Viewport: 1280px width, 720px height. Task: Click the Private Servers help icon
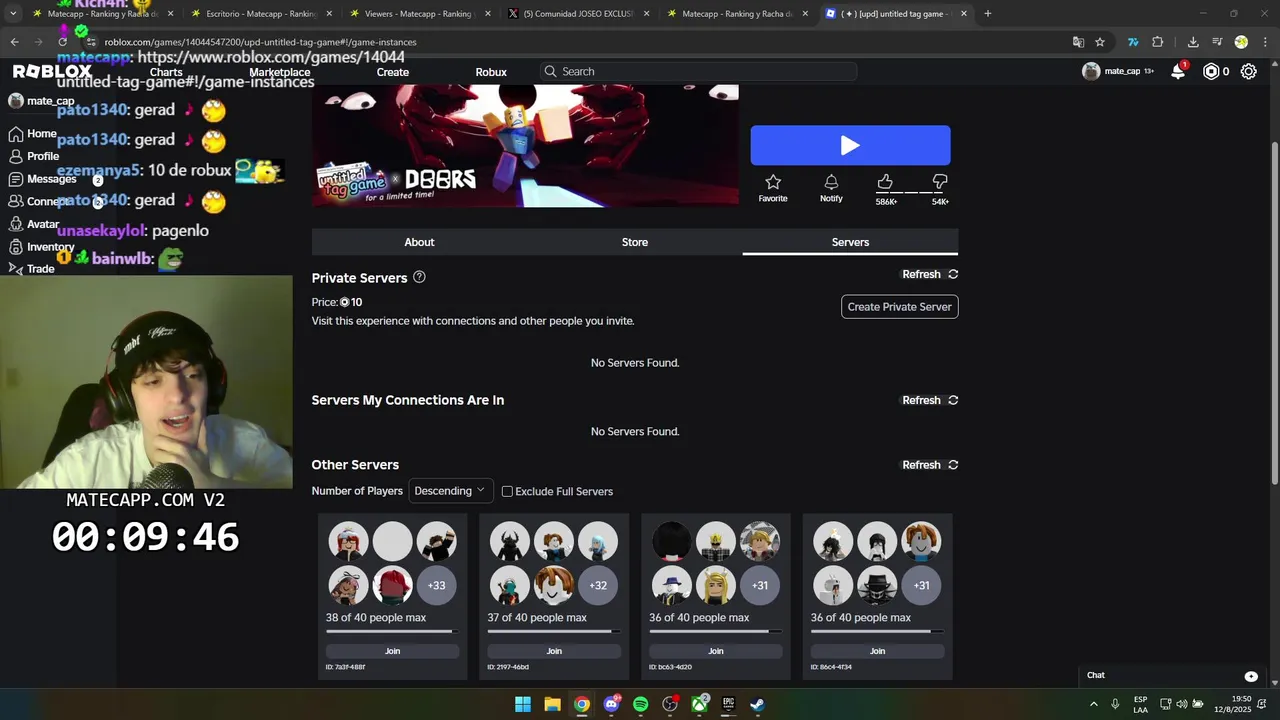[419, 277]
